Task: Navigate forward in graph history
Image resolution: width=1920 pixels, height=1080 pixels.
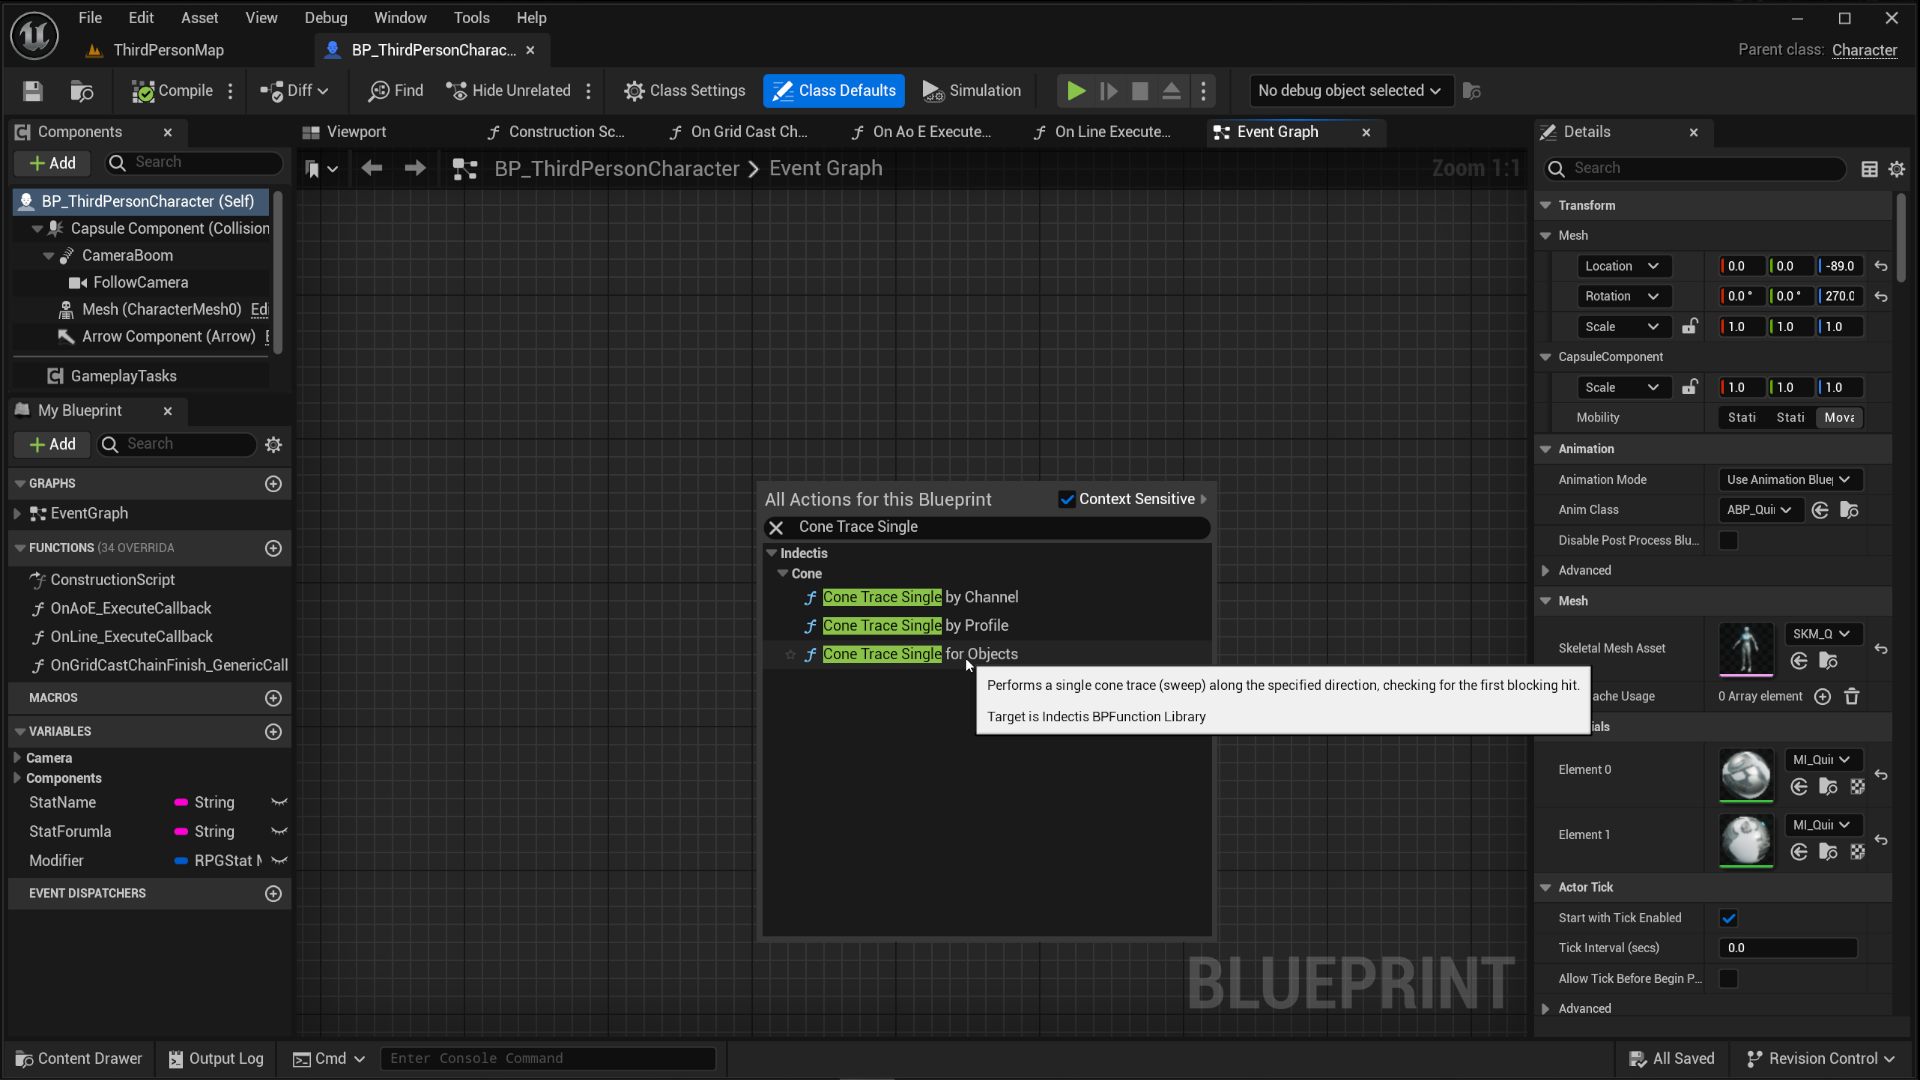Action: [415, 169]
